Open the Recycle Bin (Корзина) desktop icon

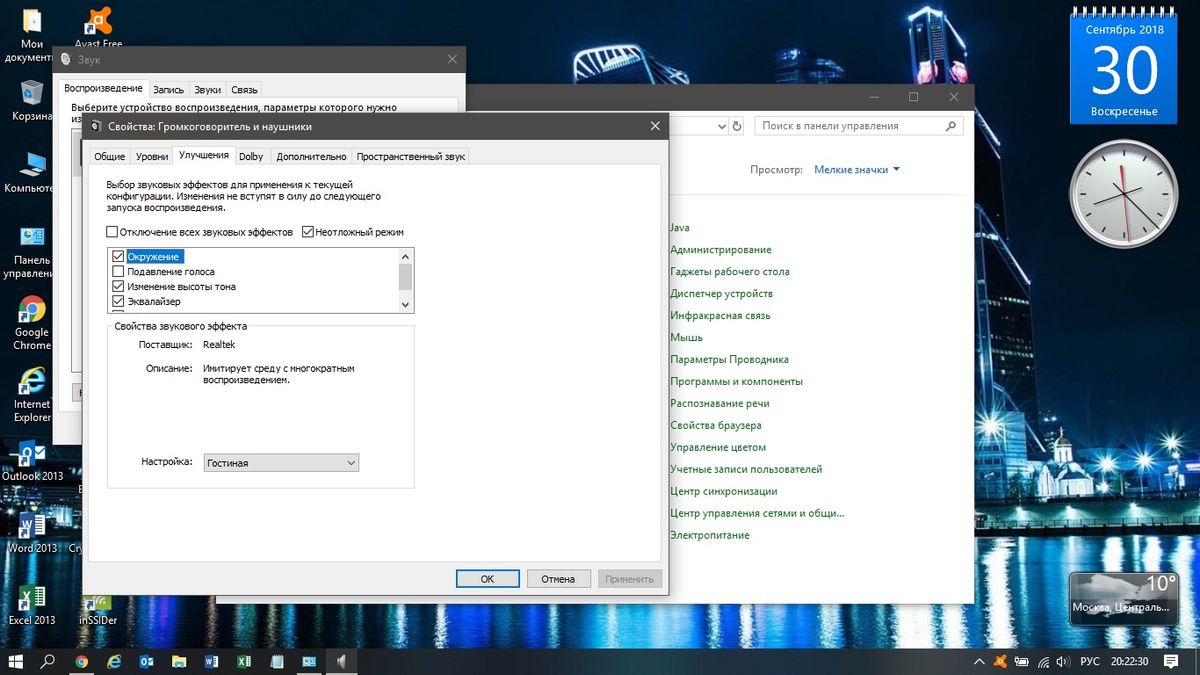click(31, 94)
